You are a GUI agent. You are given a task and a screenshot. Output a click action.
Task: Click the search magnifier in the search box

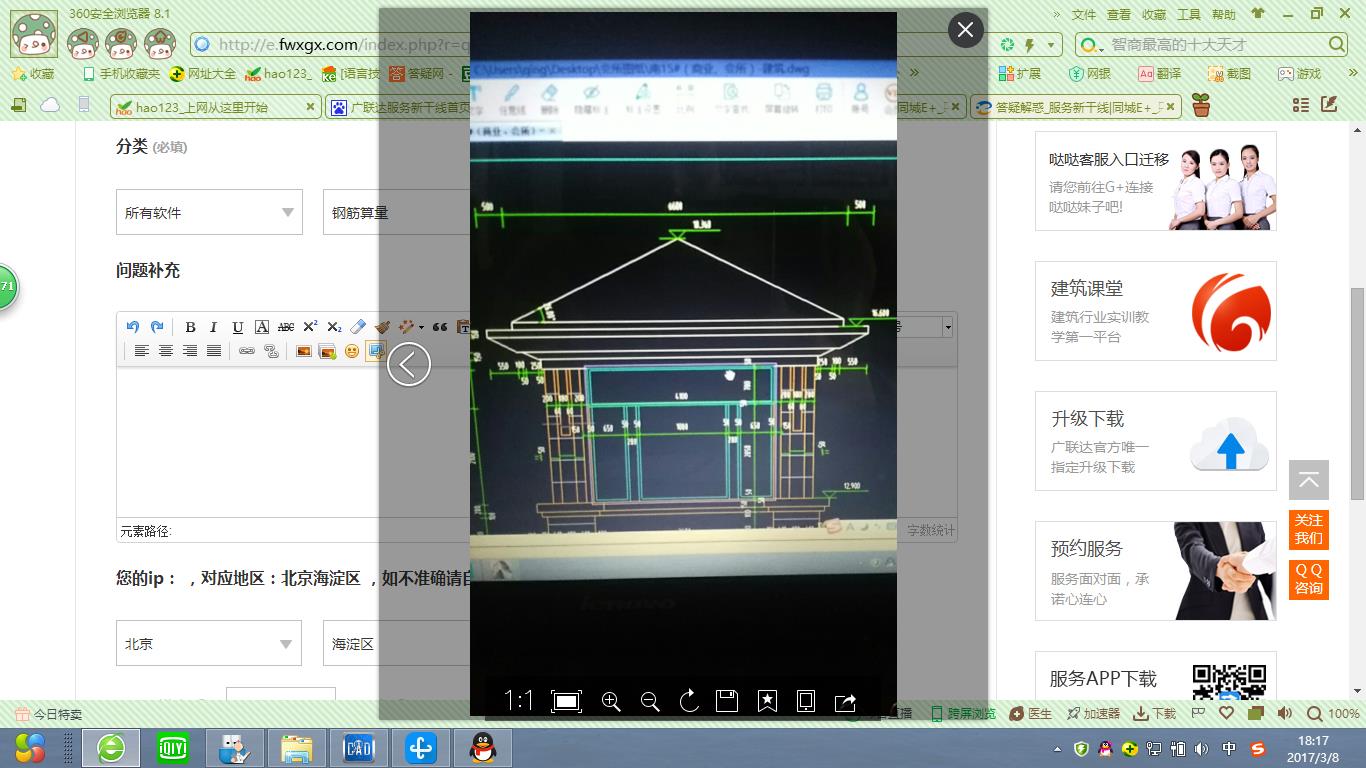[x=1337, y=45]
